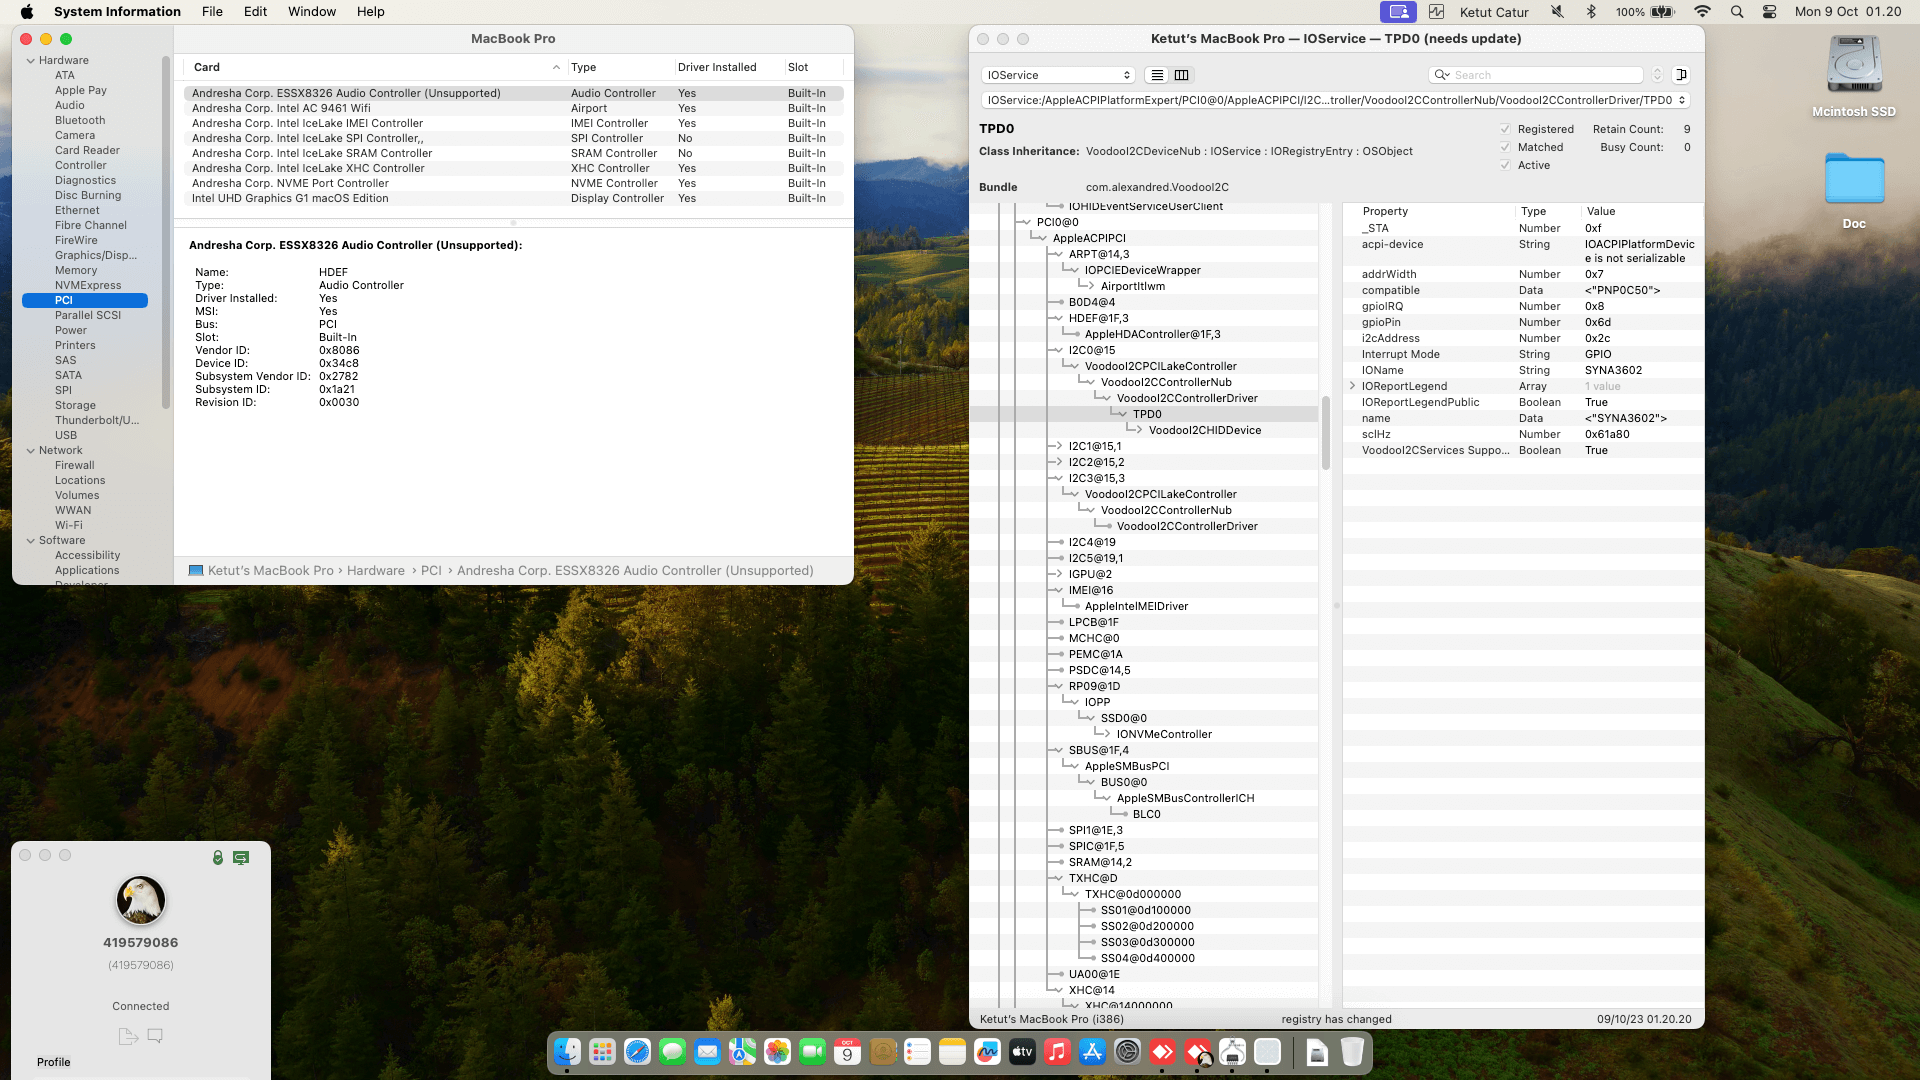Screen dimensions: 1920x1080
Task: Open the File menu
Action: click(x=212, y=12)
